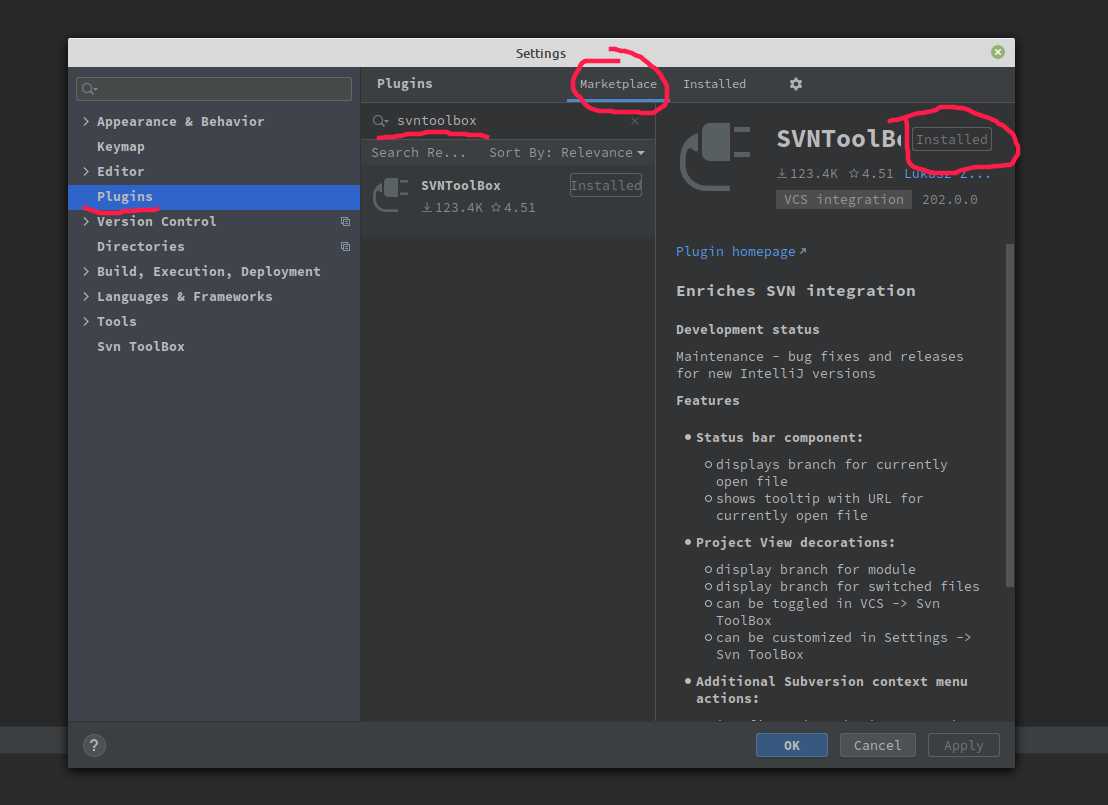Click Installed button on SVNToolBox result row

tap(606, 185)
